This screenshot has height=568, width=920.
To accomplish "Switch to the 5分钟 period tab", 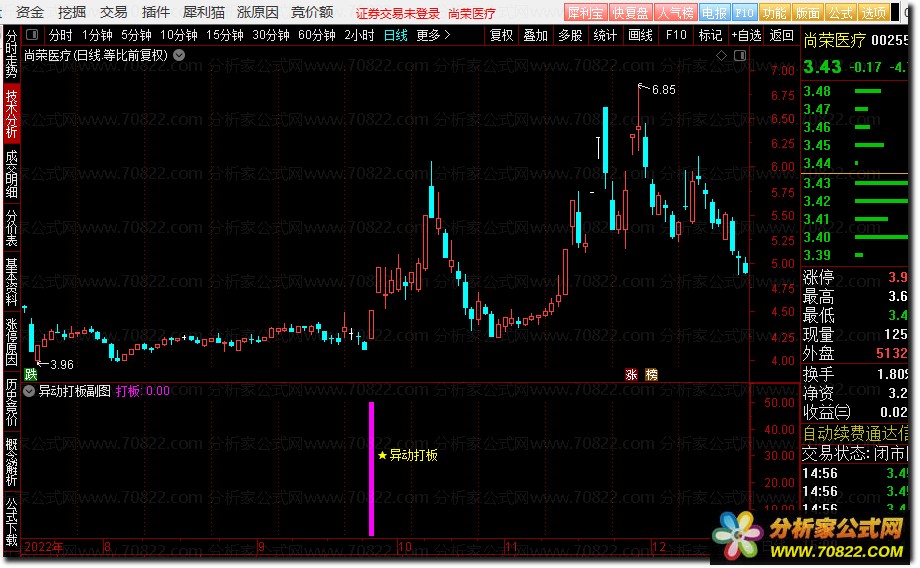I will pos(137,35).
